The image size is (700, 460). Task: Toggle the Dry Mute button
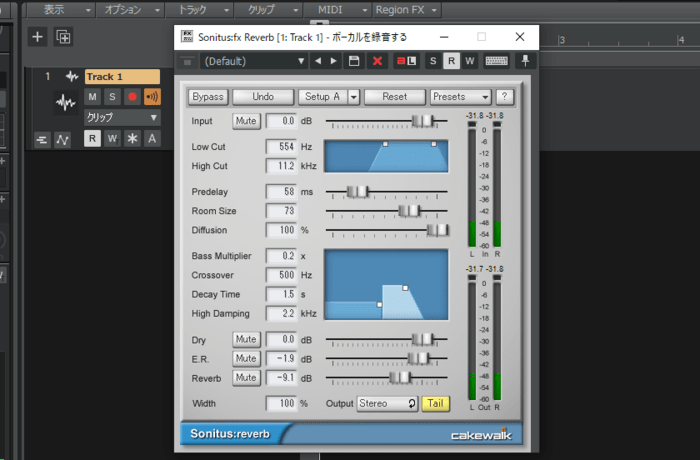(x=246, y=339)
